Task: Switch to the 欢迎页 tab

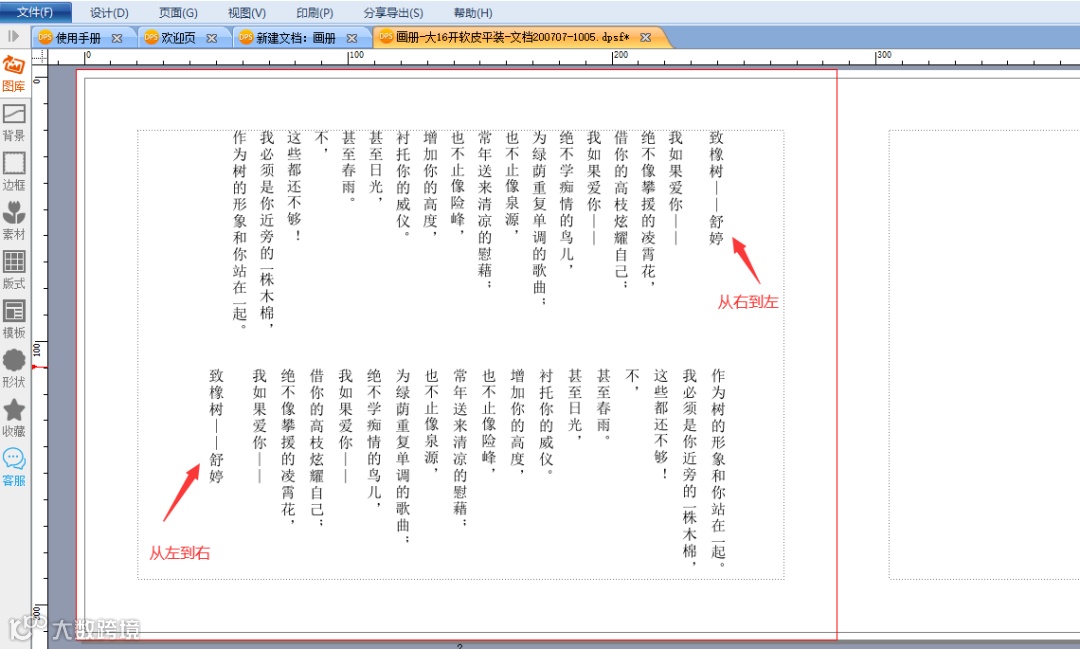Action: pos(178,38)
